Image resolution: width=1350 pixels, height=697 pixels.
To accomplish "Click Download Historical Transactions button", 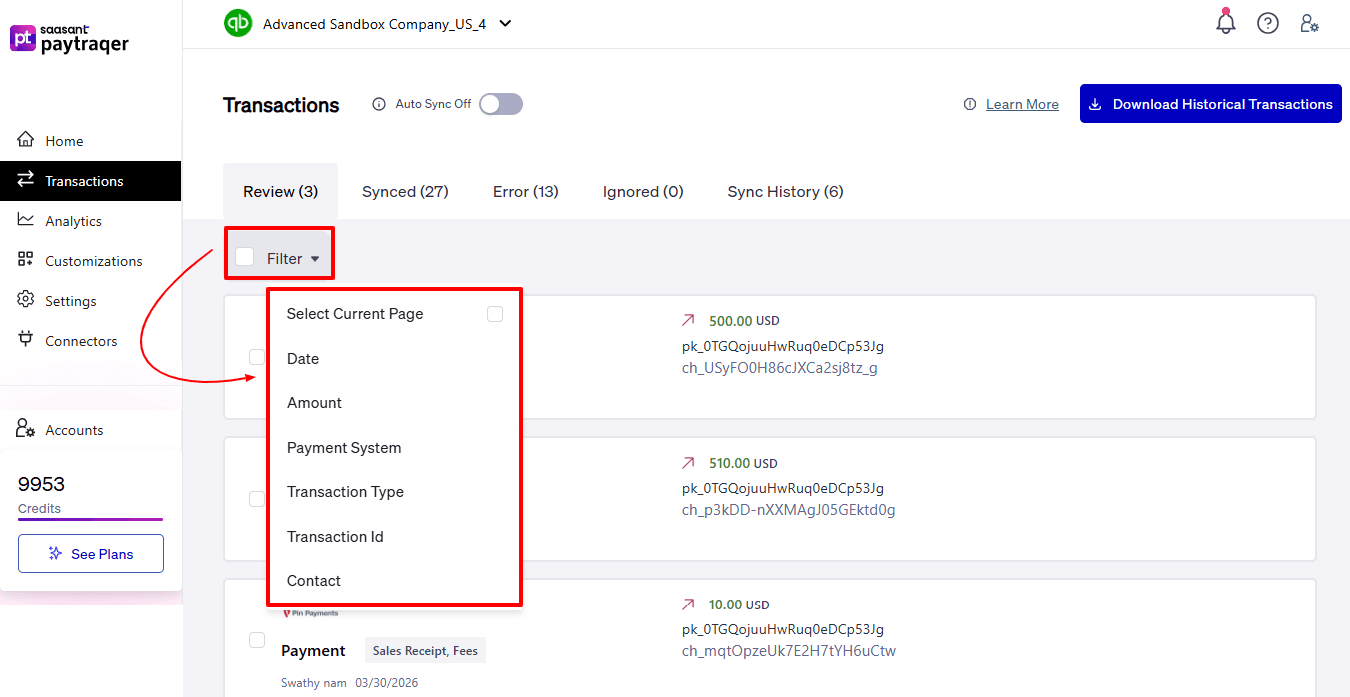I will coord(1210,103).
